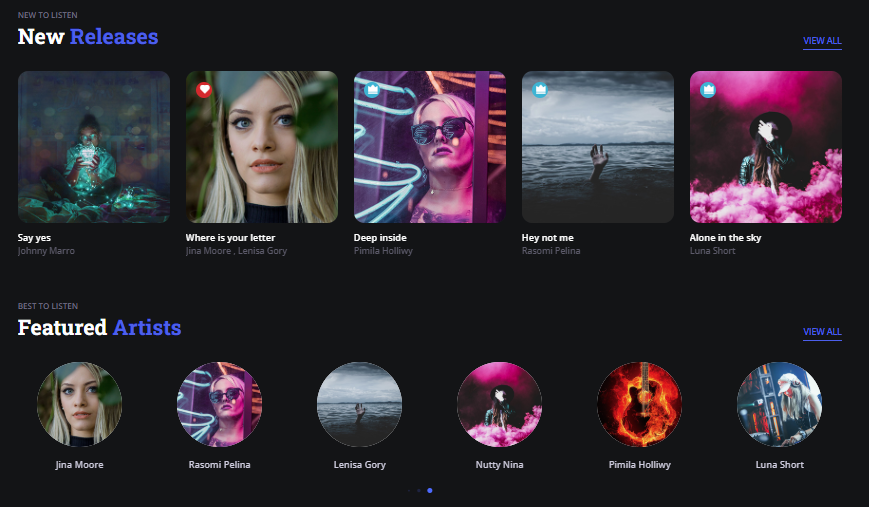Viewport: 869px width, 507px height.
Task: Click the Deep inside song title
Action: click(380, 238)
